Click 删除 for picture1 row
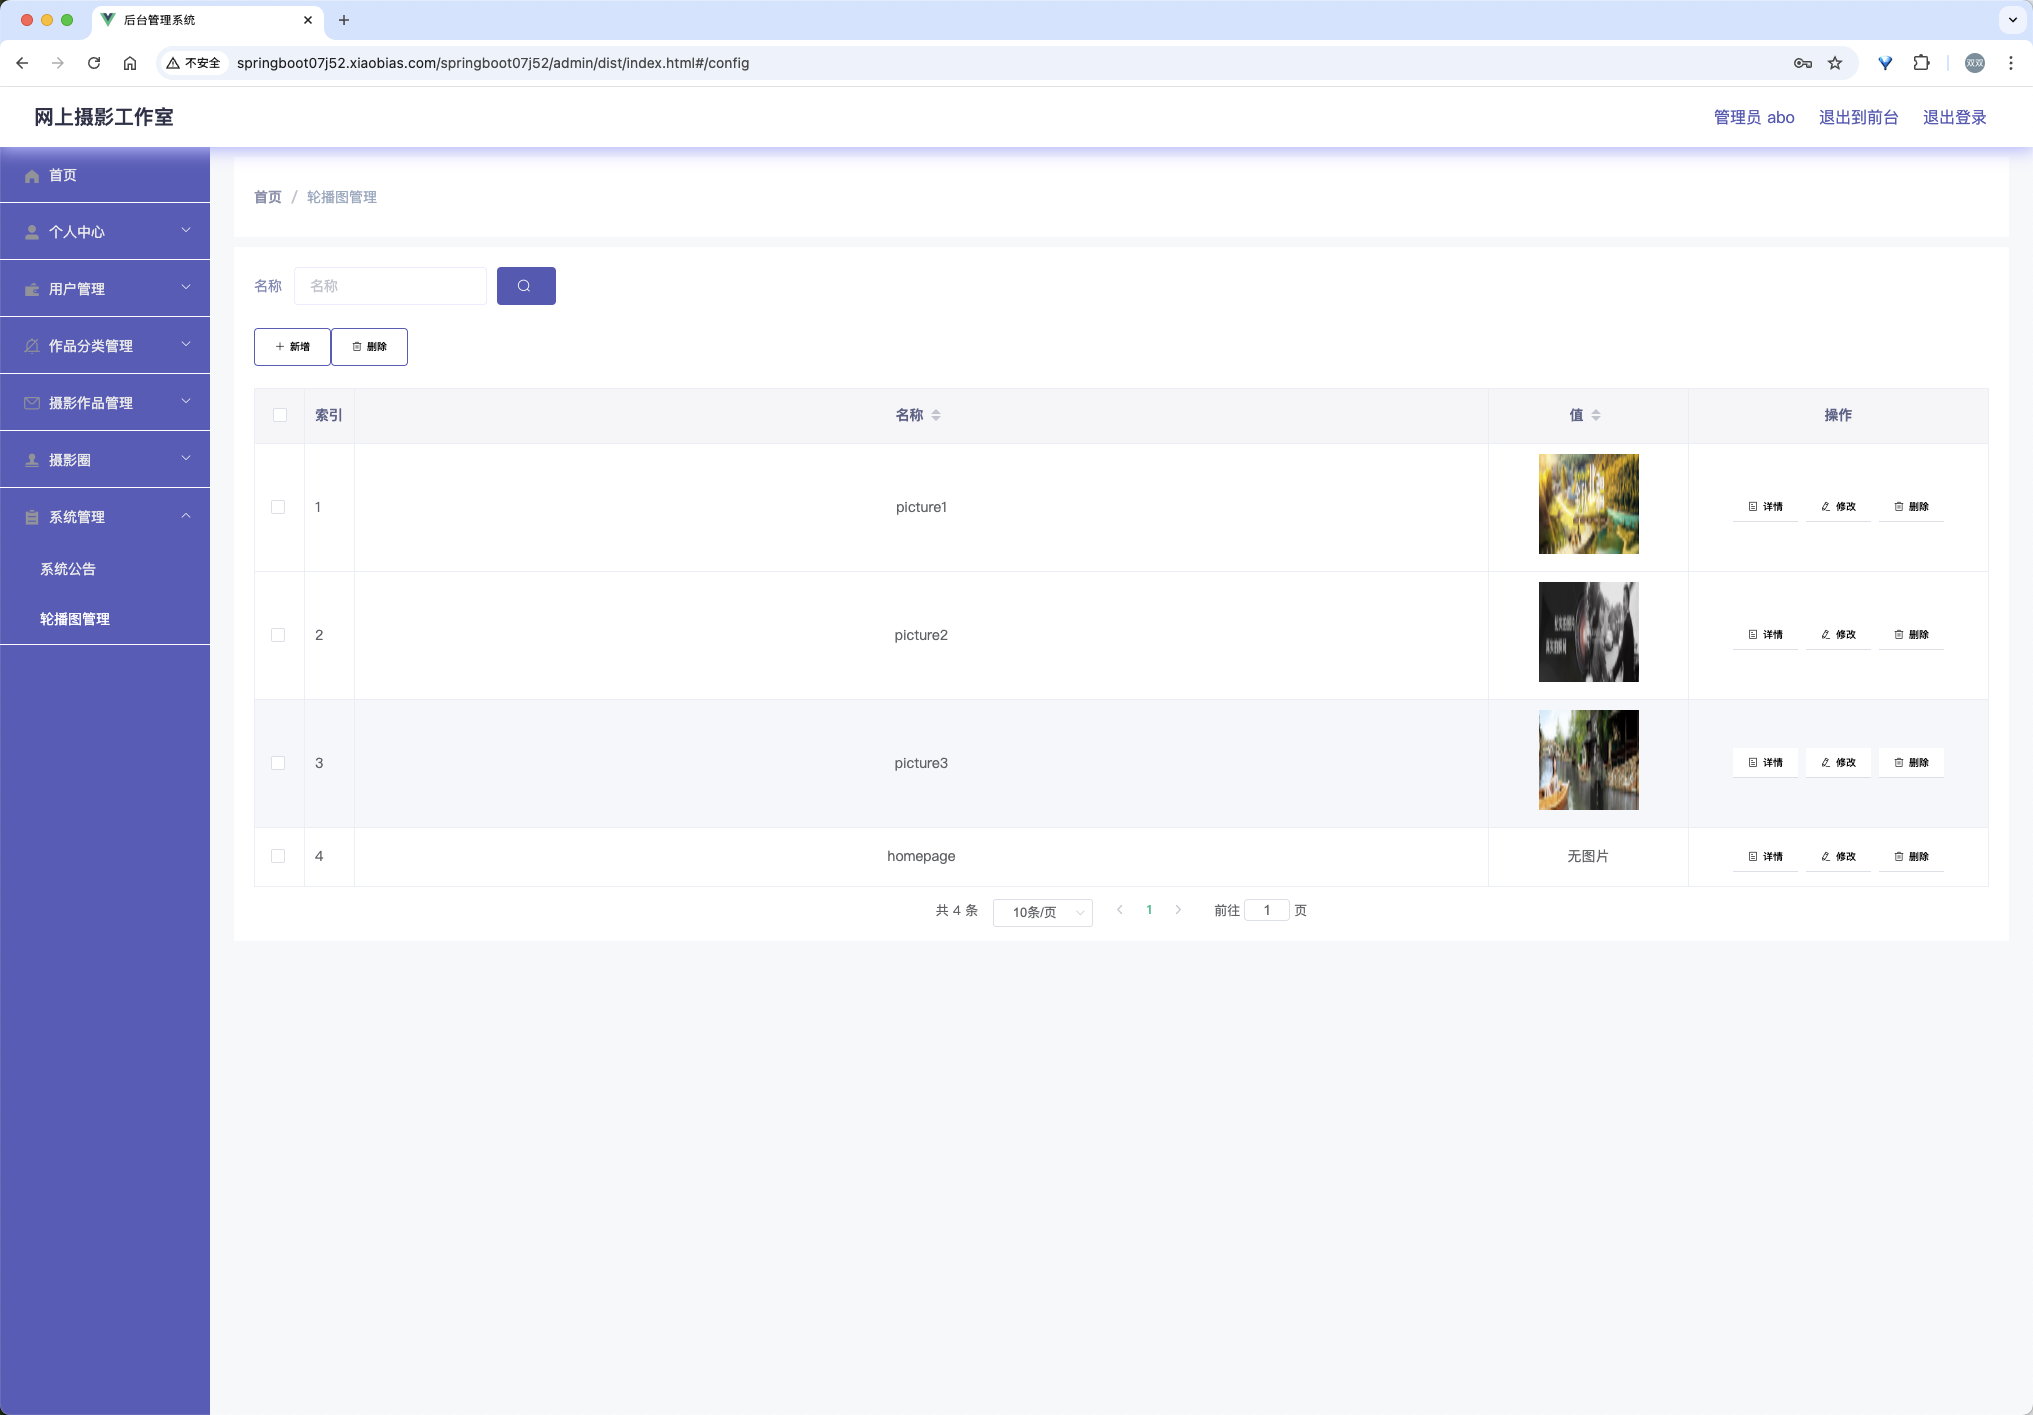Image resolution: width=2033 pixels, height=1415 pixels. 1911,507
